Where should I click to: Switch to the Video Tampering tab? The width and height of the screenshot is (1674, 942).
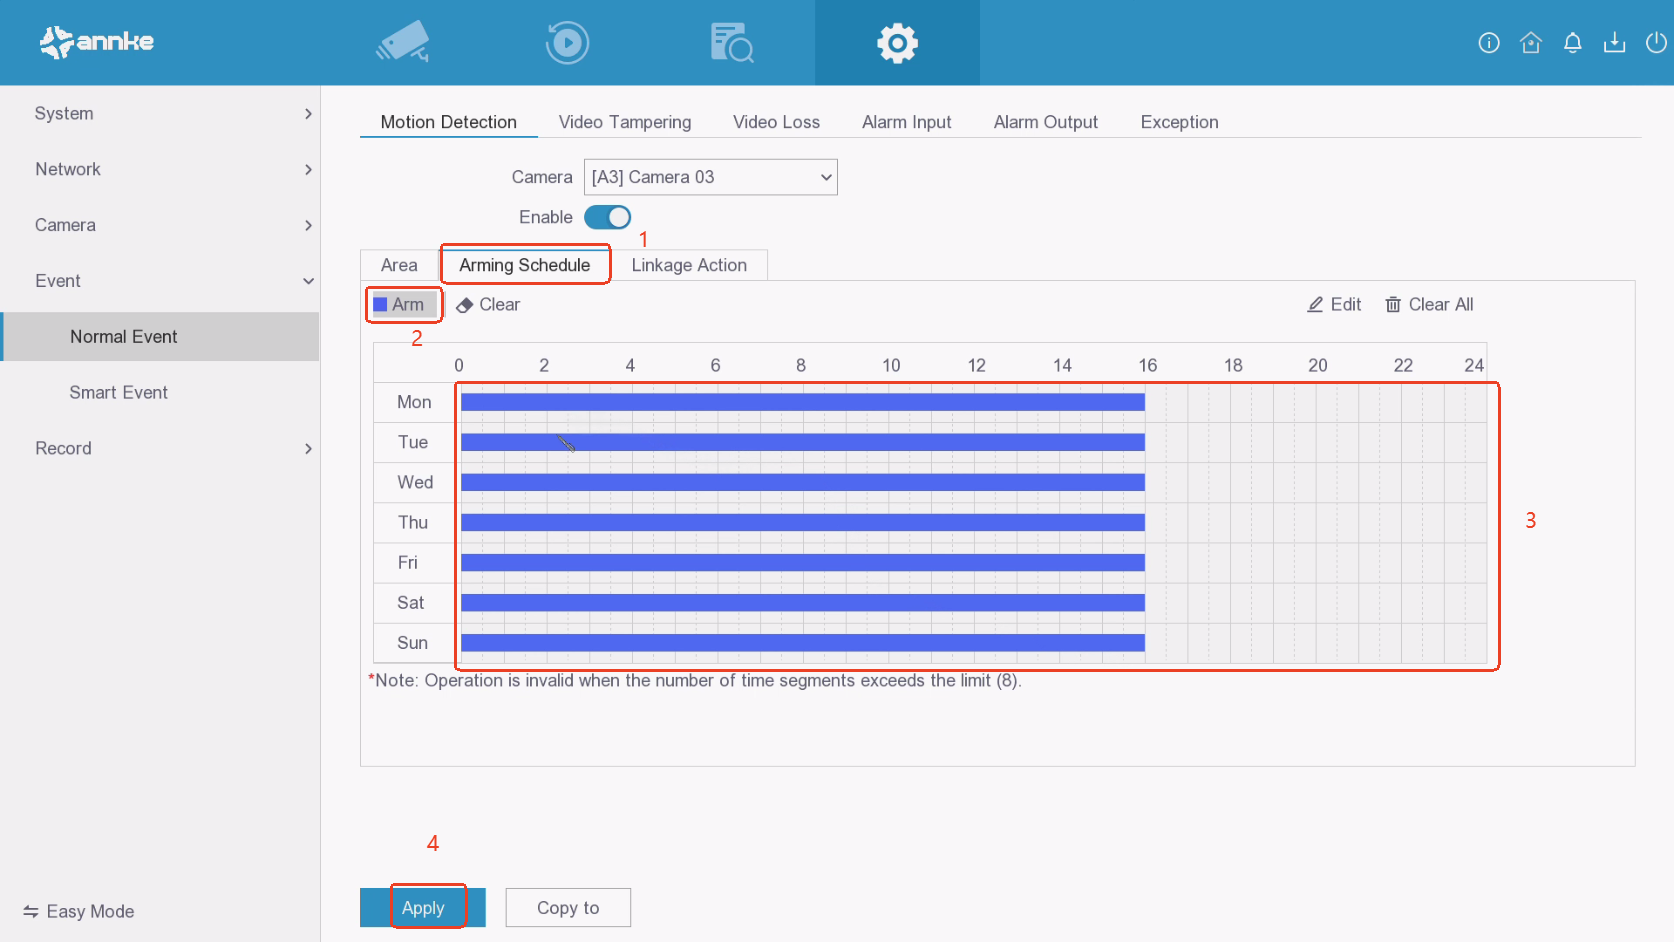pyautogui.click(x=624, y=122)
